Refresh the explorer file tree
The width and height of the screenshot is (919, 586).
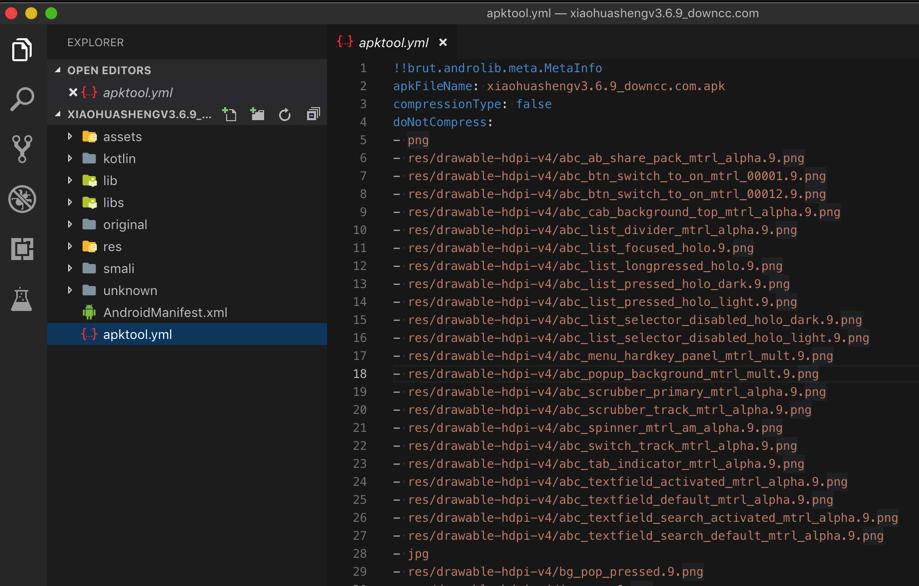285,115
